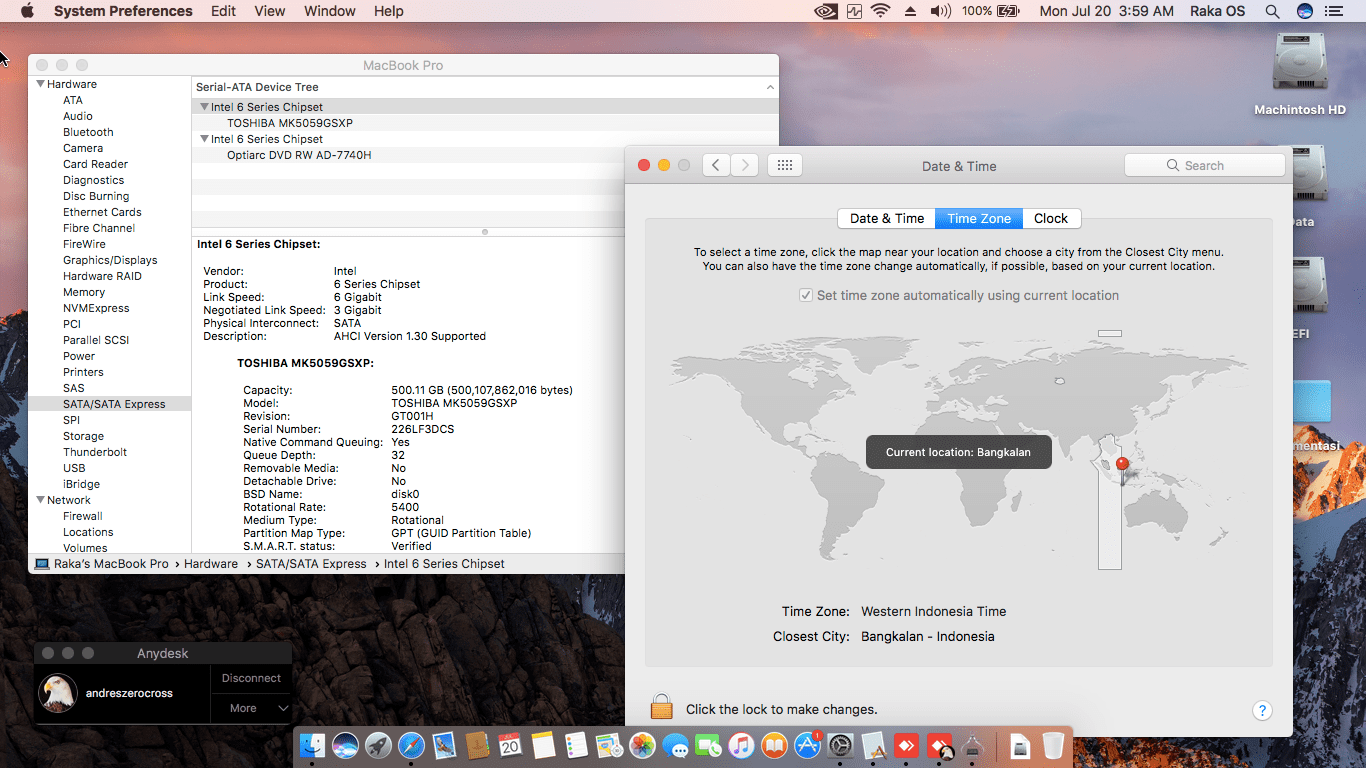The width and height of the screenshot is (1366, 768).
Task: Click Serial-ATA Device Tree sort chevron
Action: point(770,87)
